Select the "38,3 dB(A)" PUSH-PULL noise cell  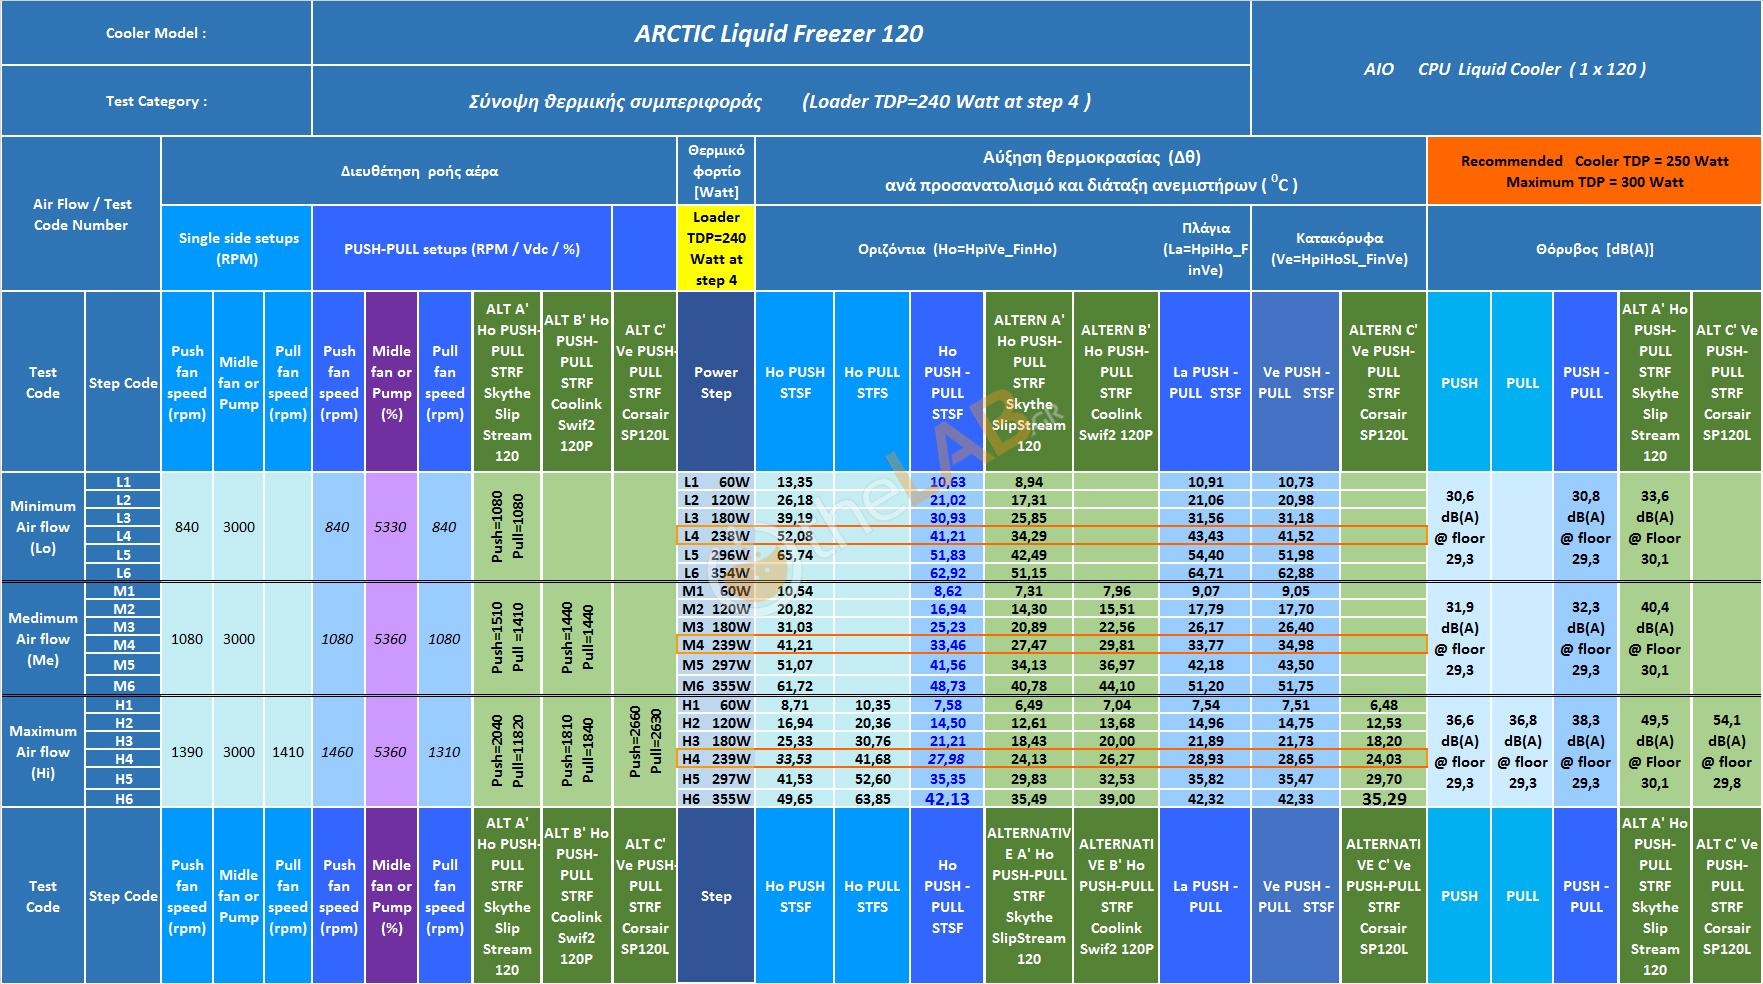coord(1585,752)
